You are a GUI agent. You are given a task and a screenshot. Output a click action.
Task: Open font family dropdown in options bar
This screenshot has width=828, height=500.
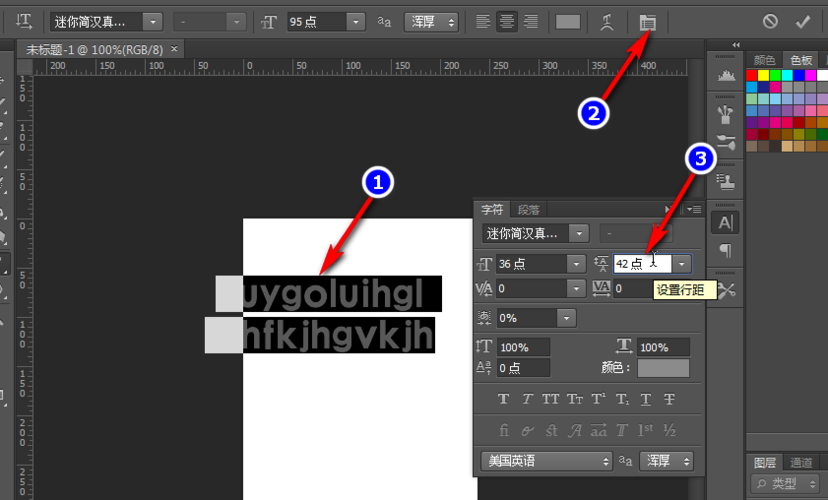(153, 22)
